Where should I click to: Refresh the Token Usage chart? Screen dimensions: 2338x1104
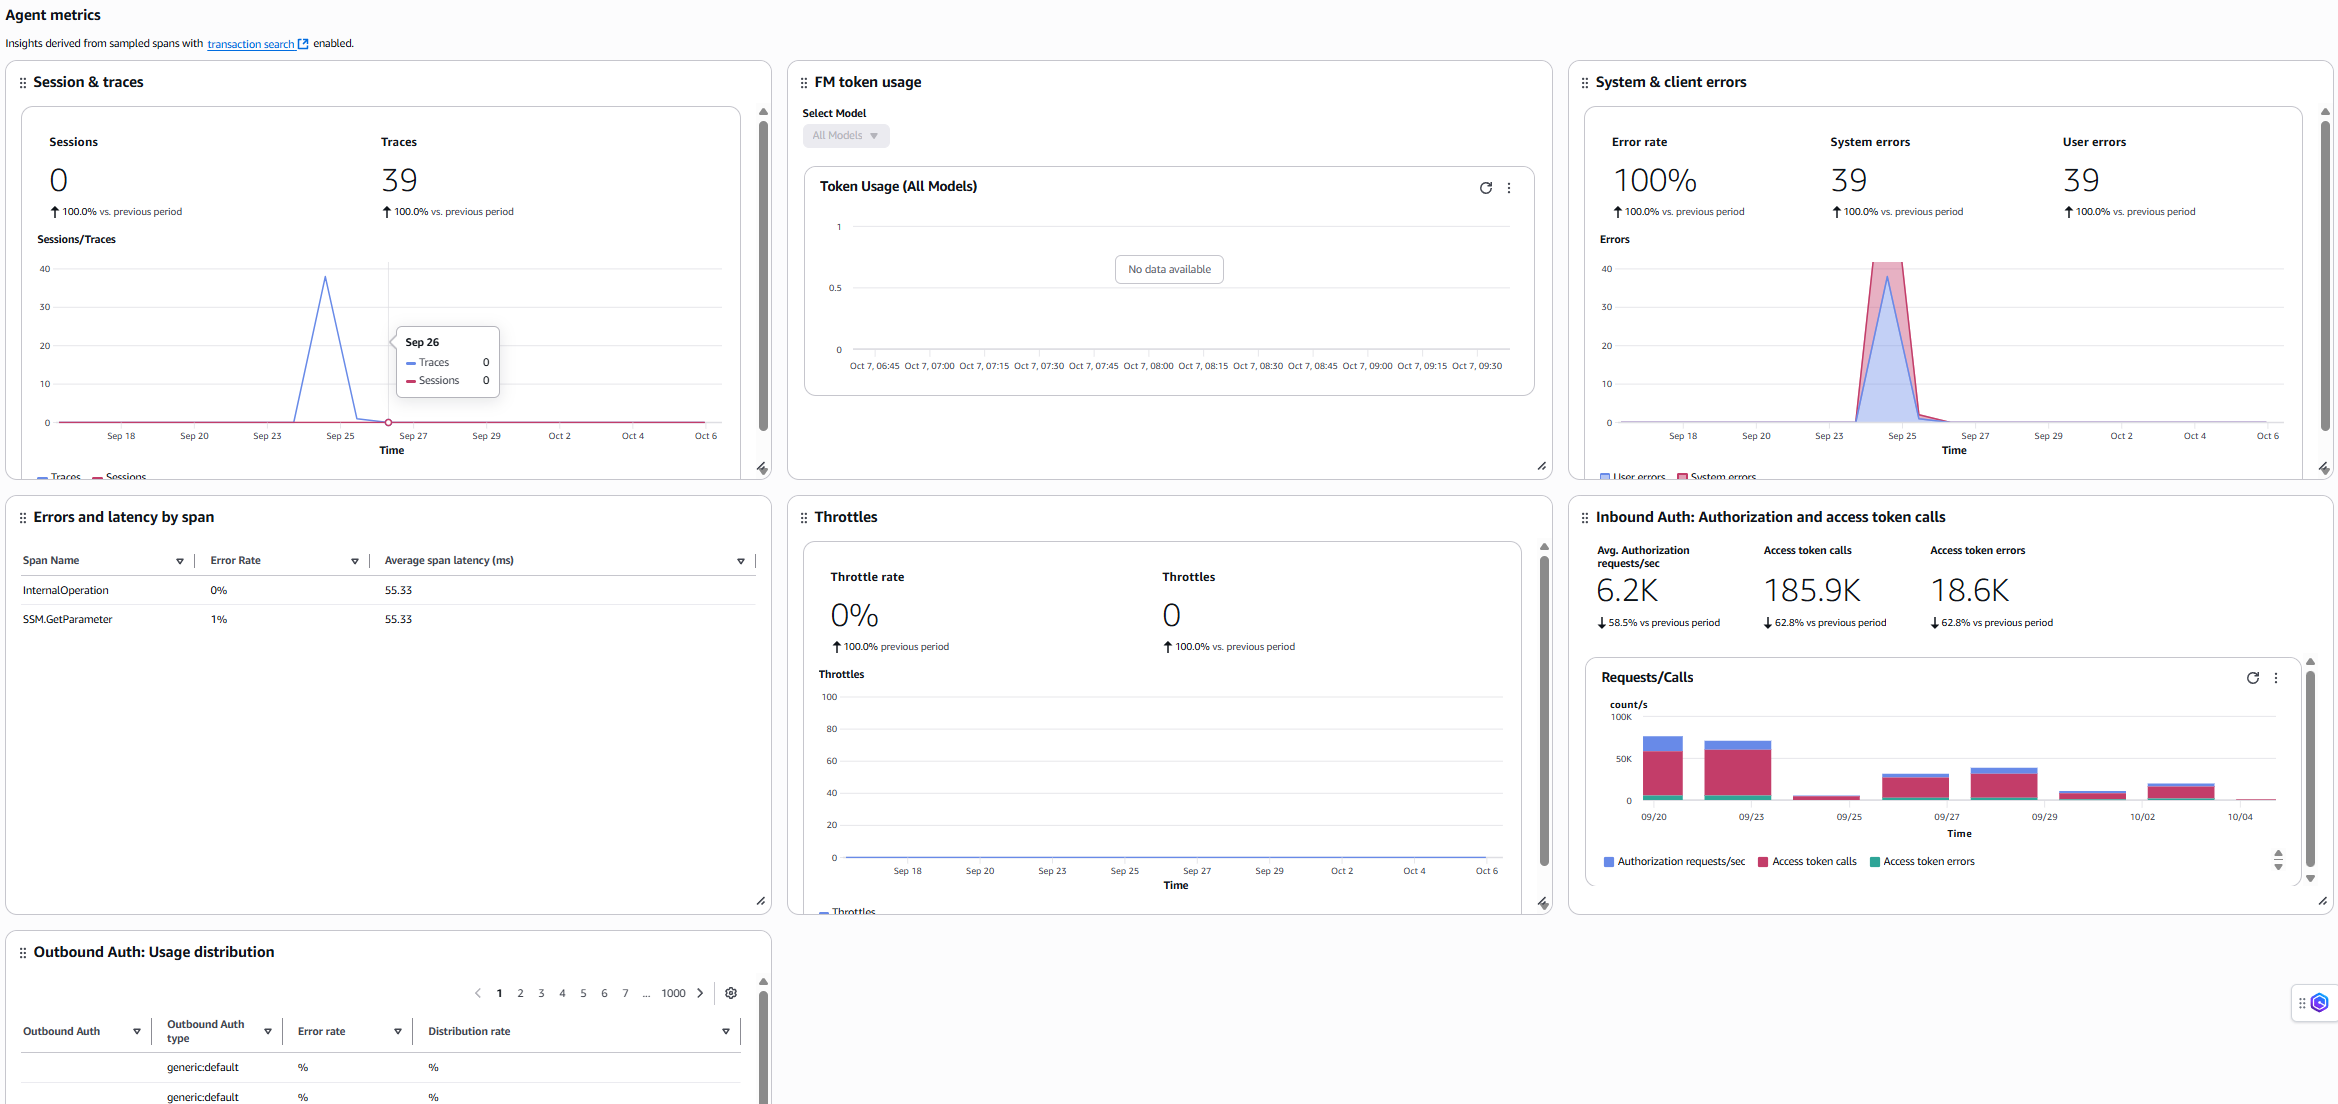point(1486,188)
